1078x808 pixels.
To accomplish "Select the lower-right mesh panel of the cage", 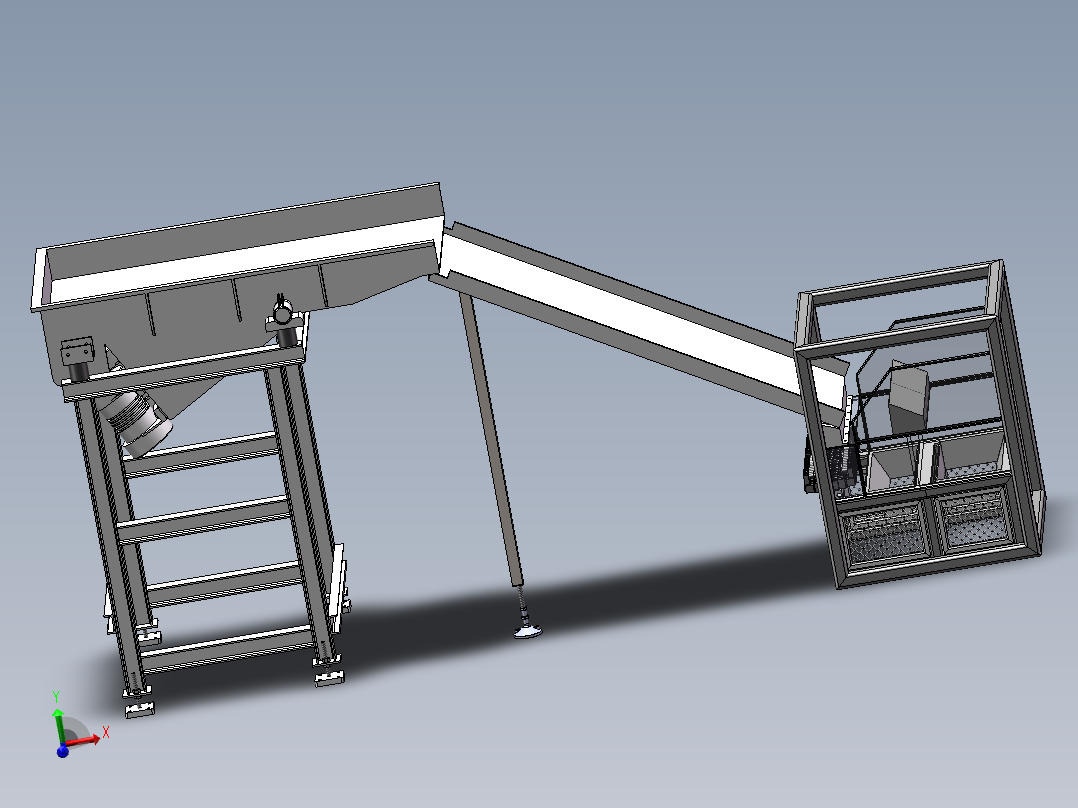I will coord(974,517).
